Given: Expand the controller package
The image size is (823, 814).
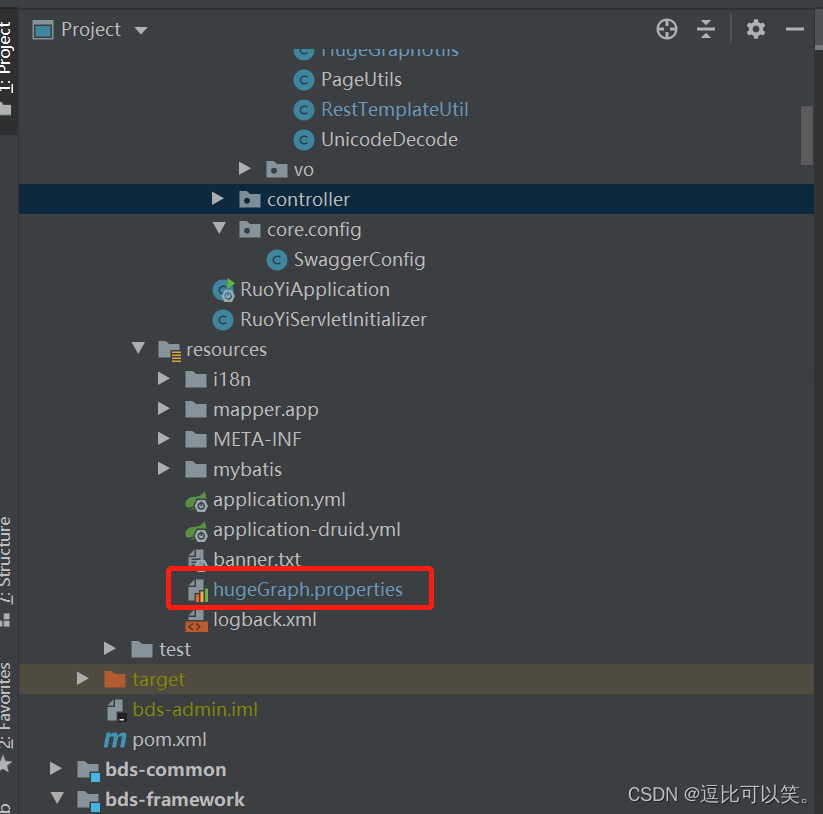Looking at the screenshot, I should [217, 198].
